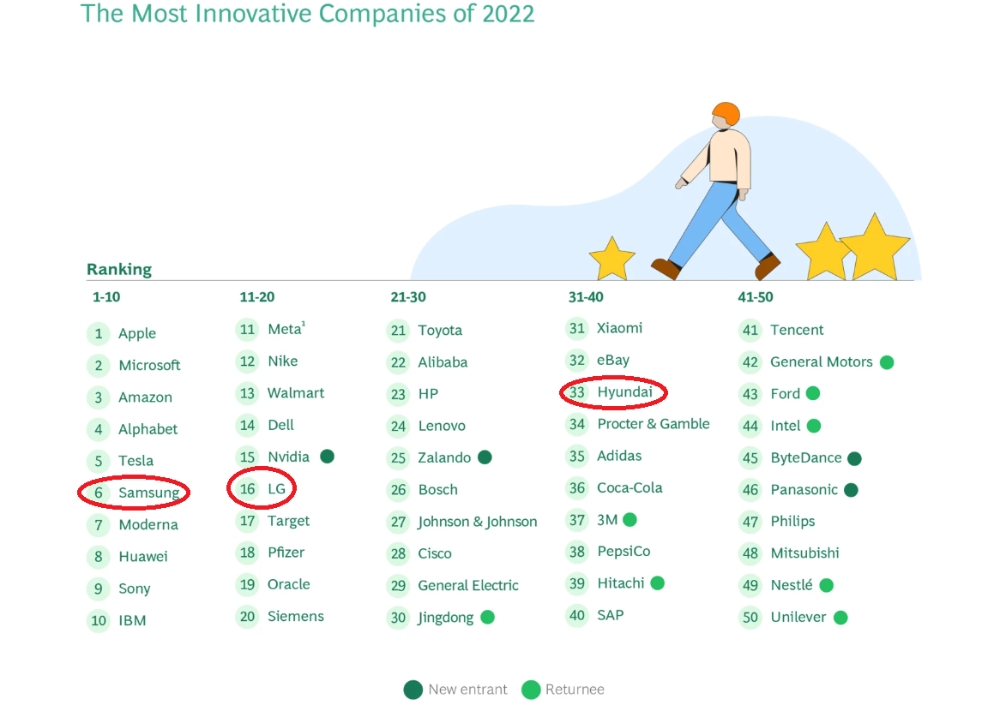Select the circled LG entry
The width and height of the screenshot is (1000, 711).
click(261, 489)
